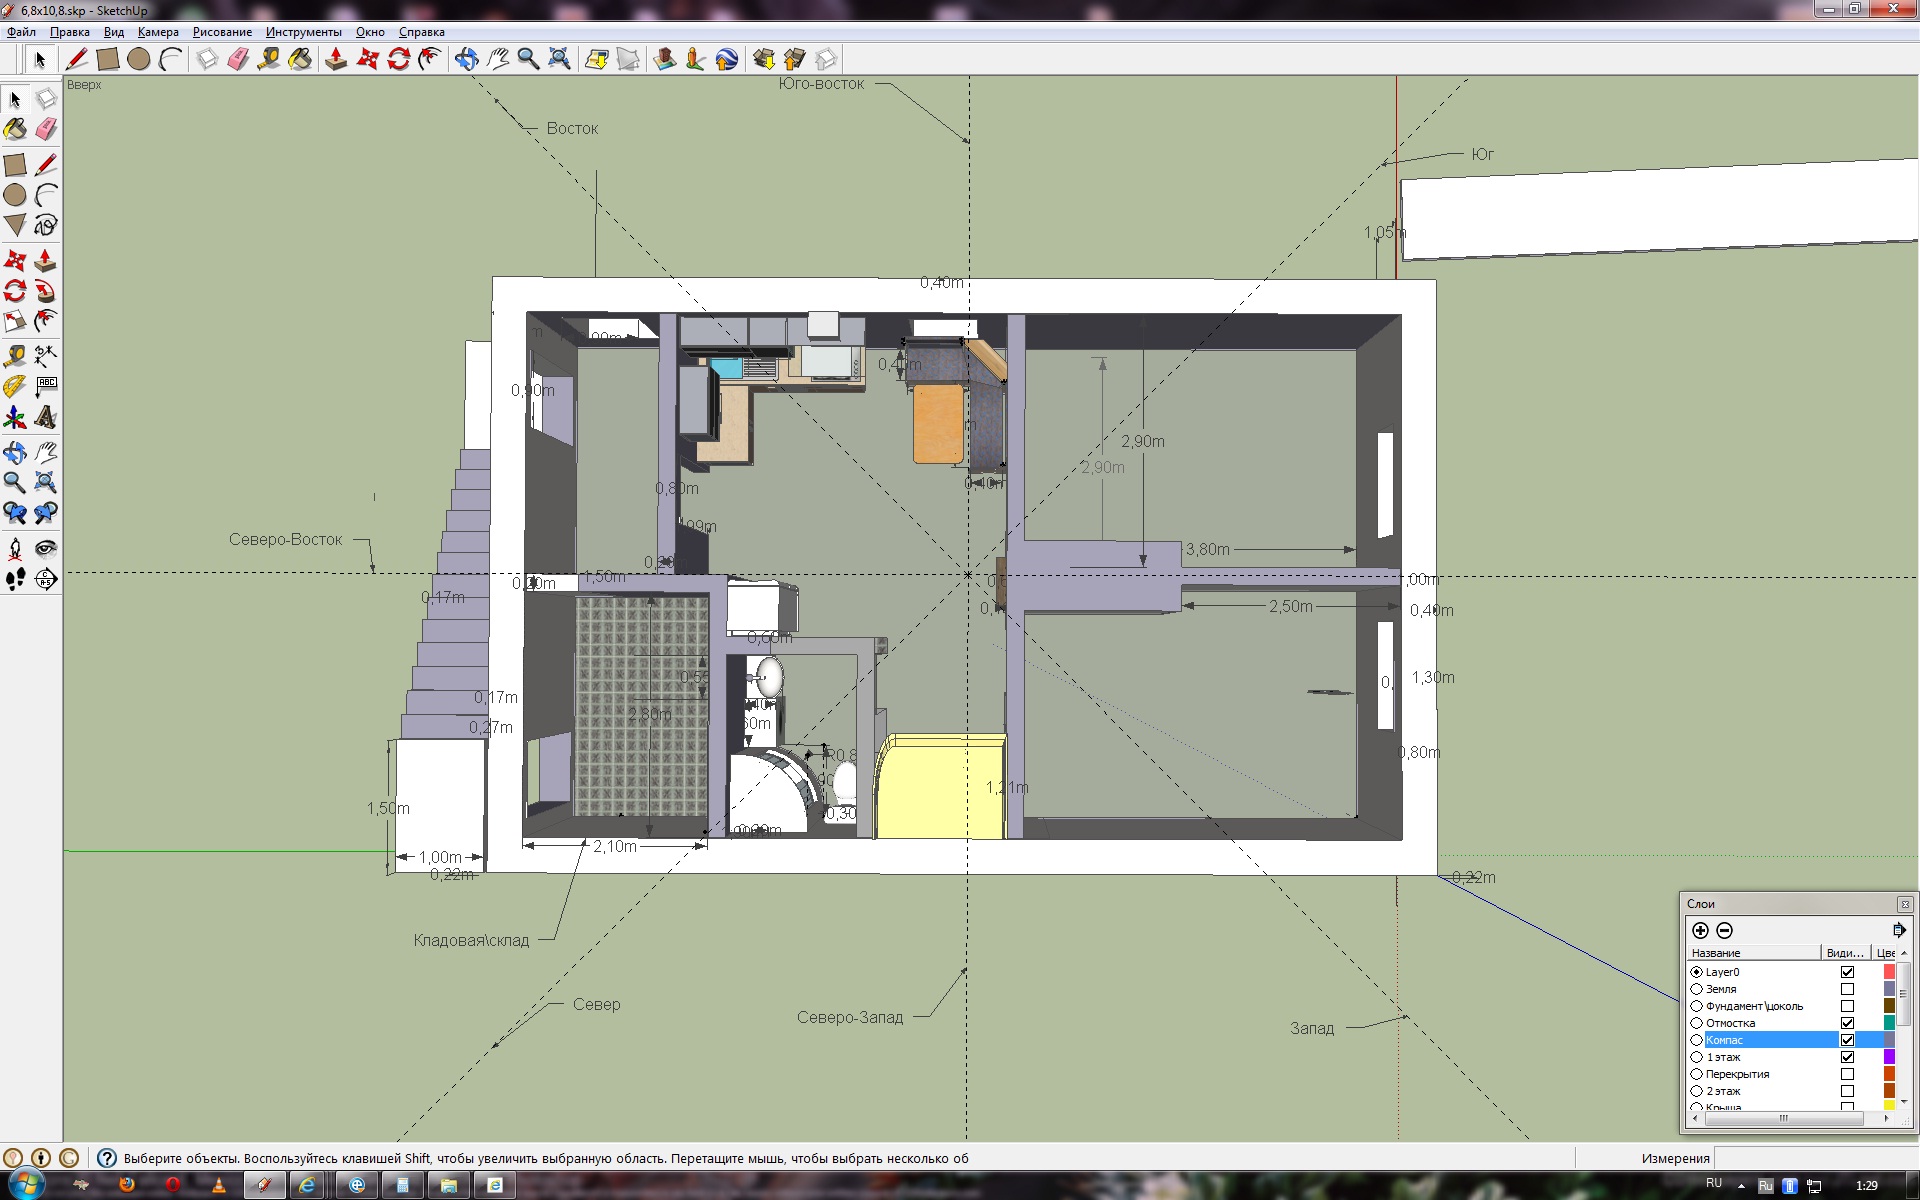This screenshot has width=1920, height=1200.
Task: Open the Камера menu
Action: tap(158, 32)
